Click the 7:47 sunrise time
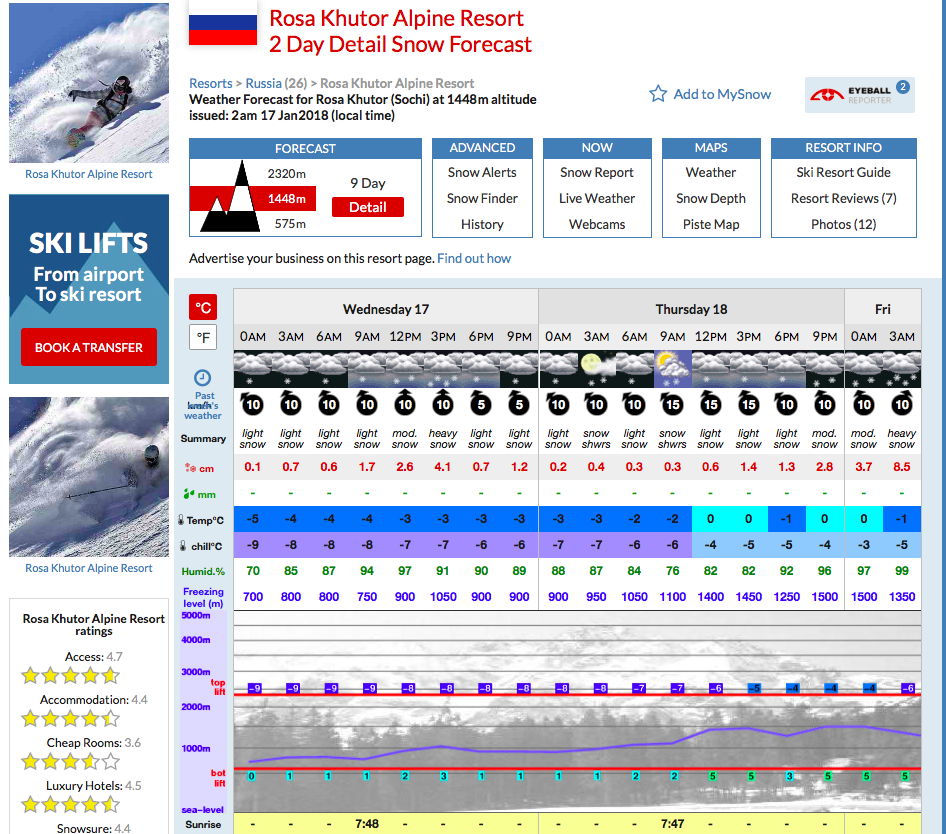The width and height of the screenshot is (946, 834). [672, 824]
